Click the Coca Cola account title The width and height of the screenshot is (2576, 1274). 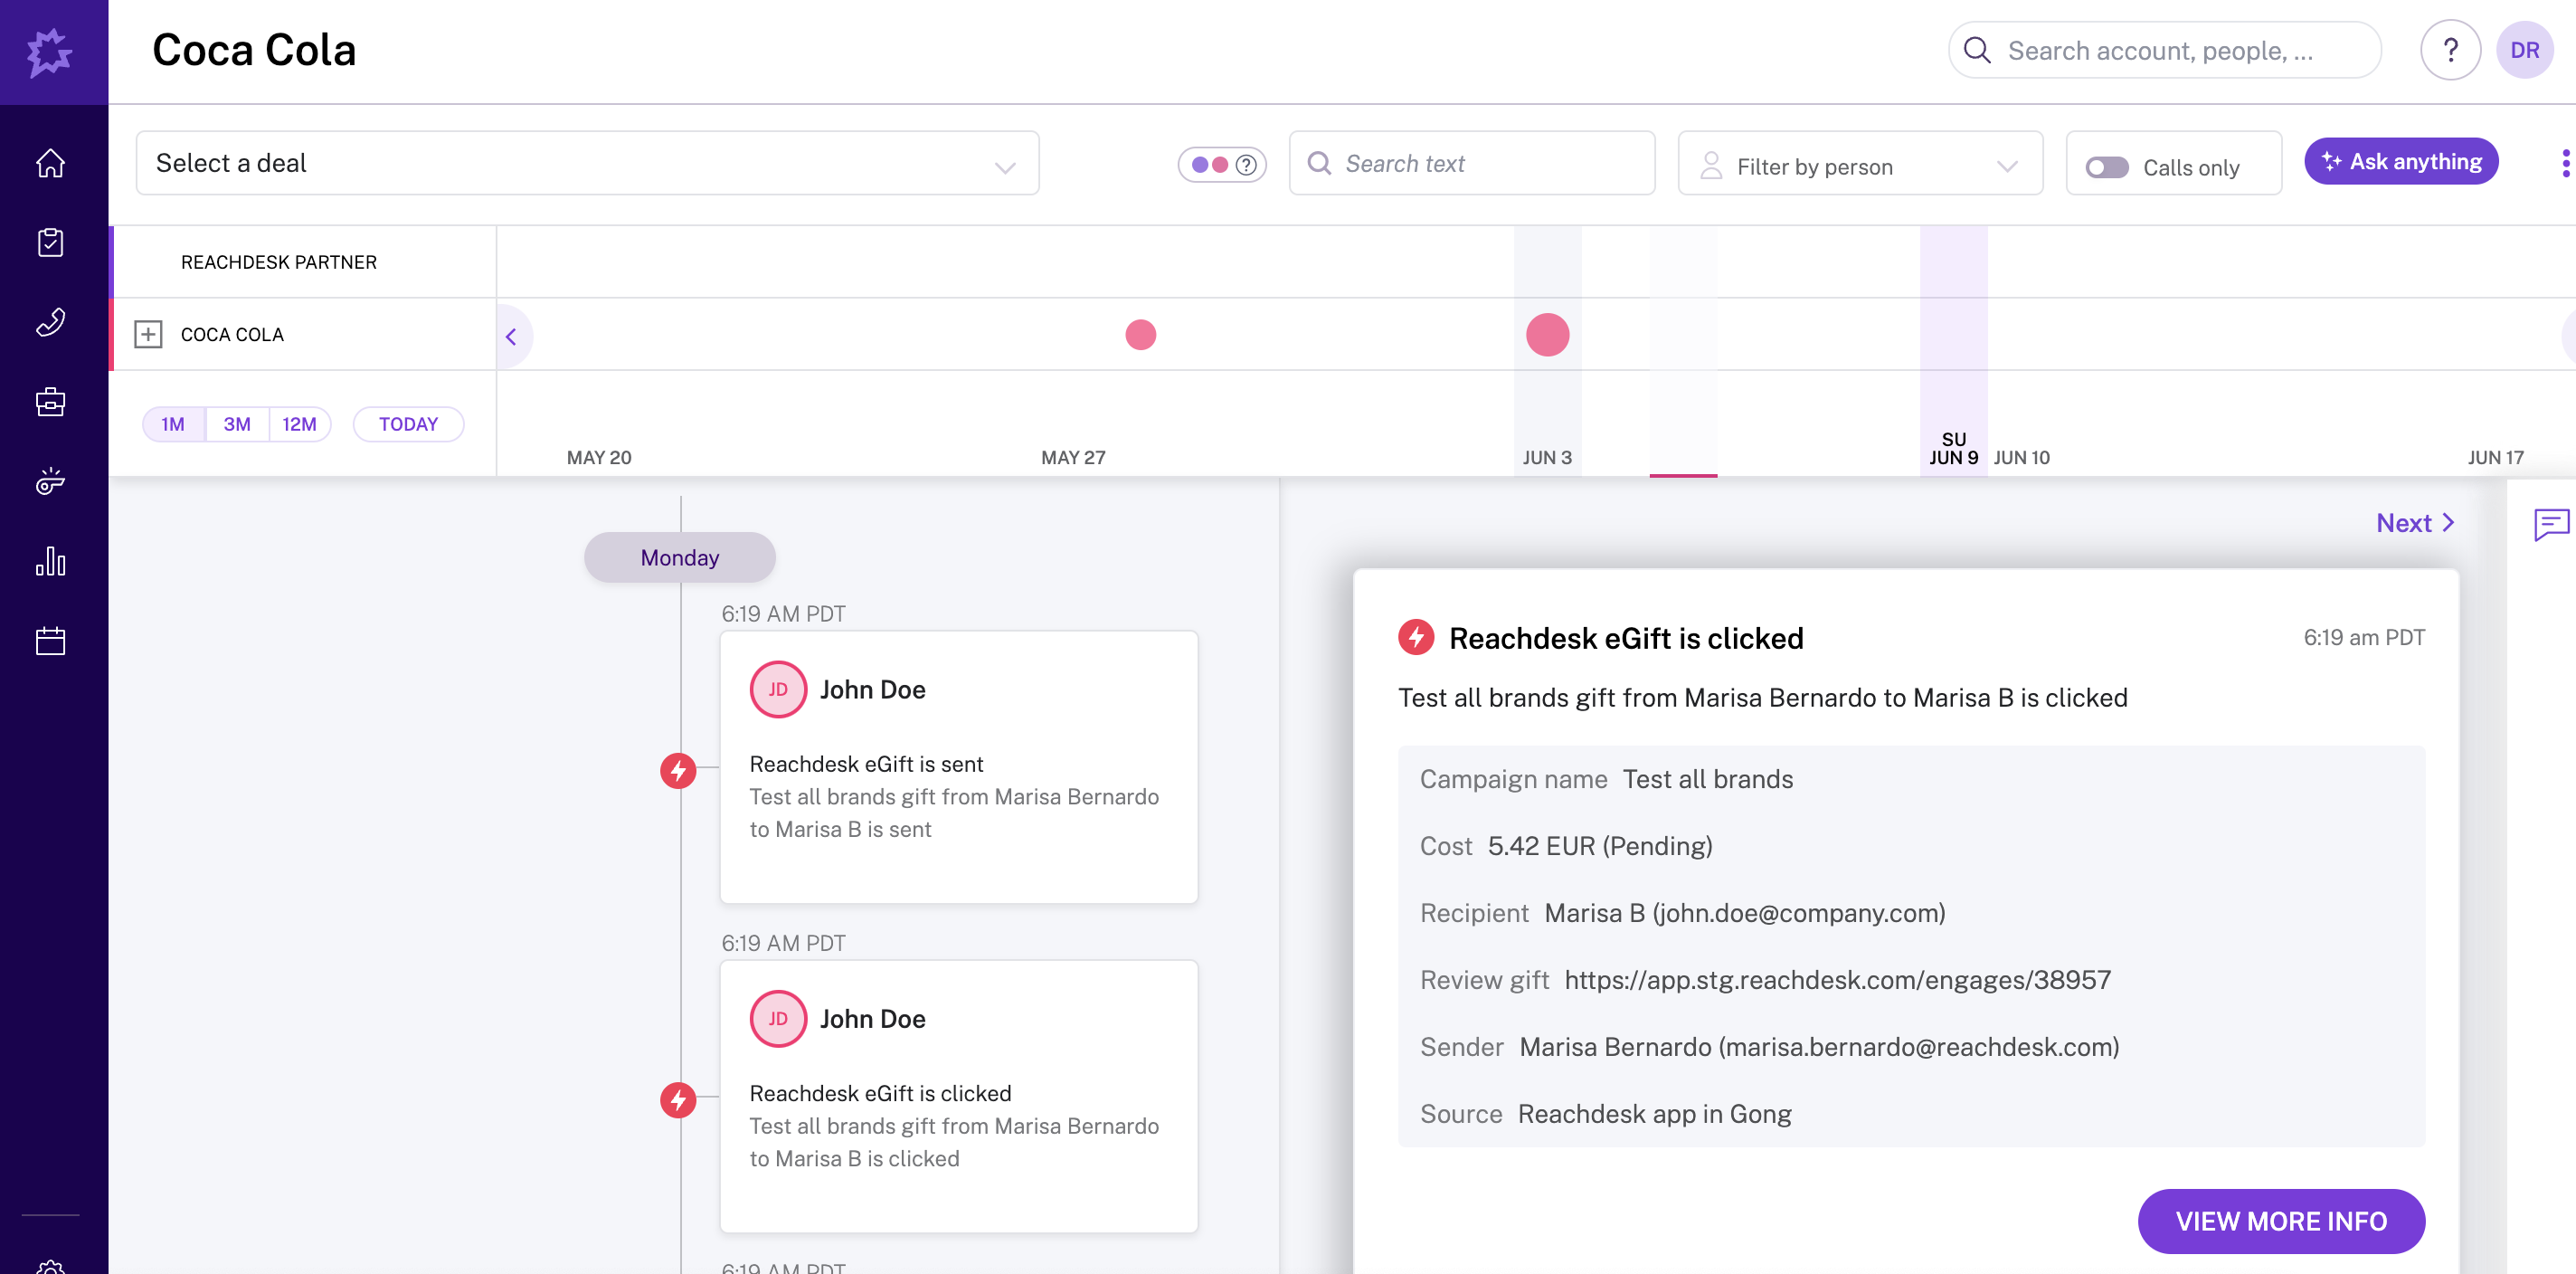click(x=254, y=50)
